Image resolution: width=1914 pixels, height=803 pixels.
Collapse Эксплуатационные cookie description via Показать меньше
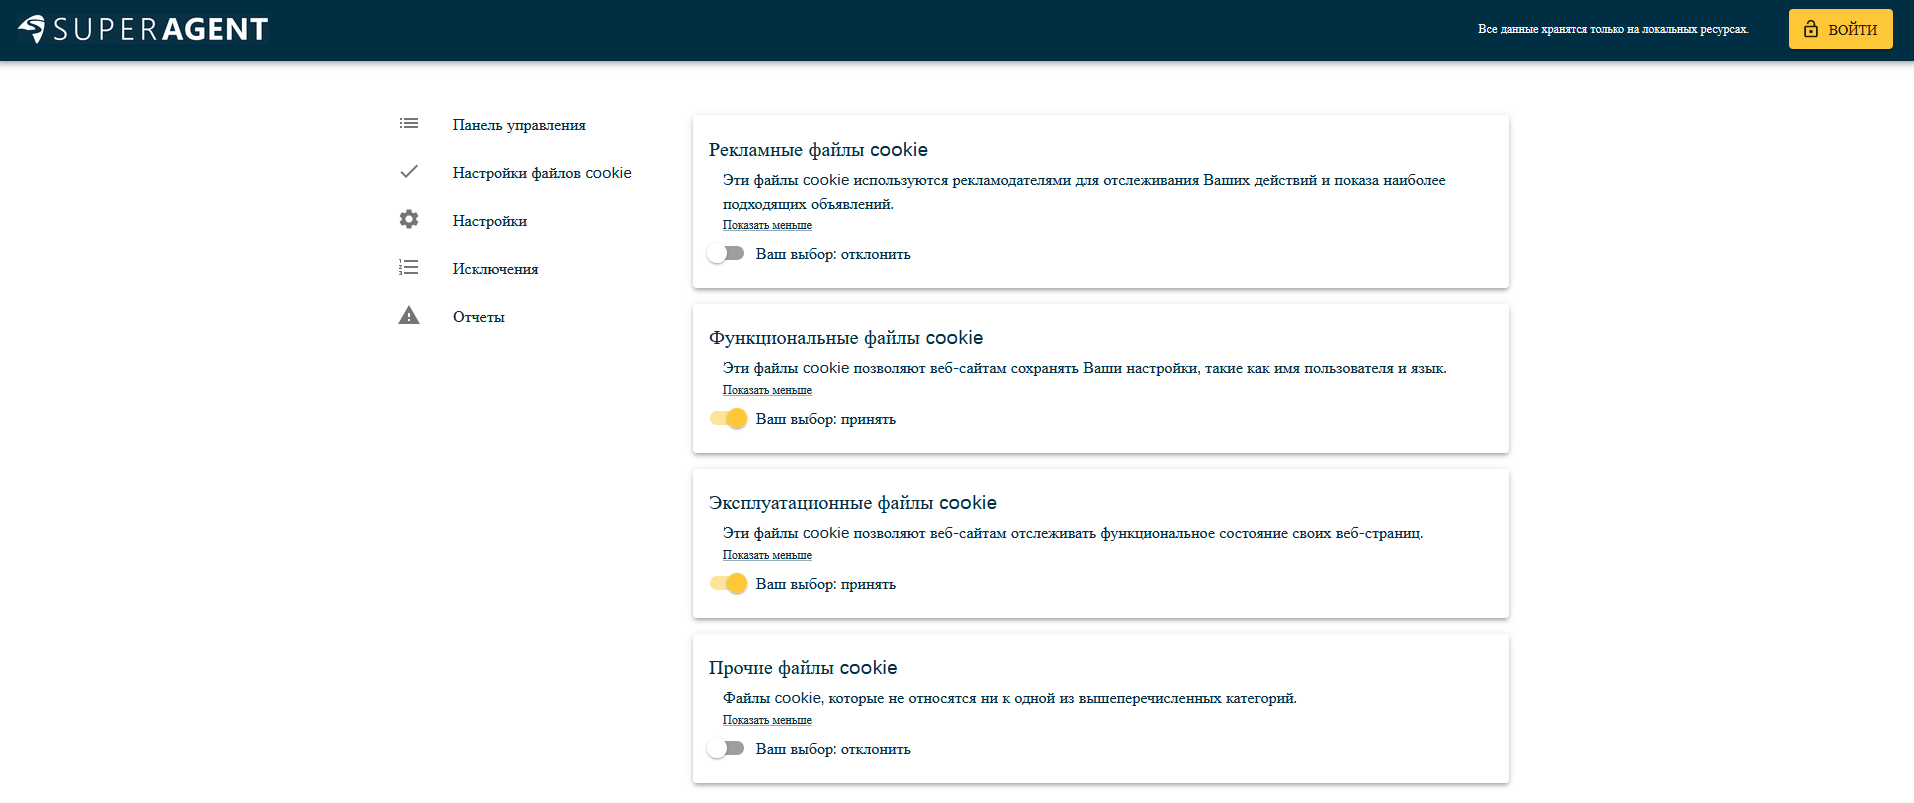pyautogui.click(x=767, y=556)
